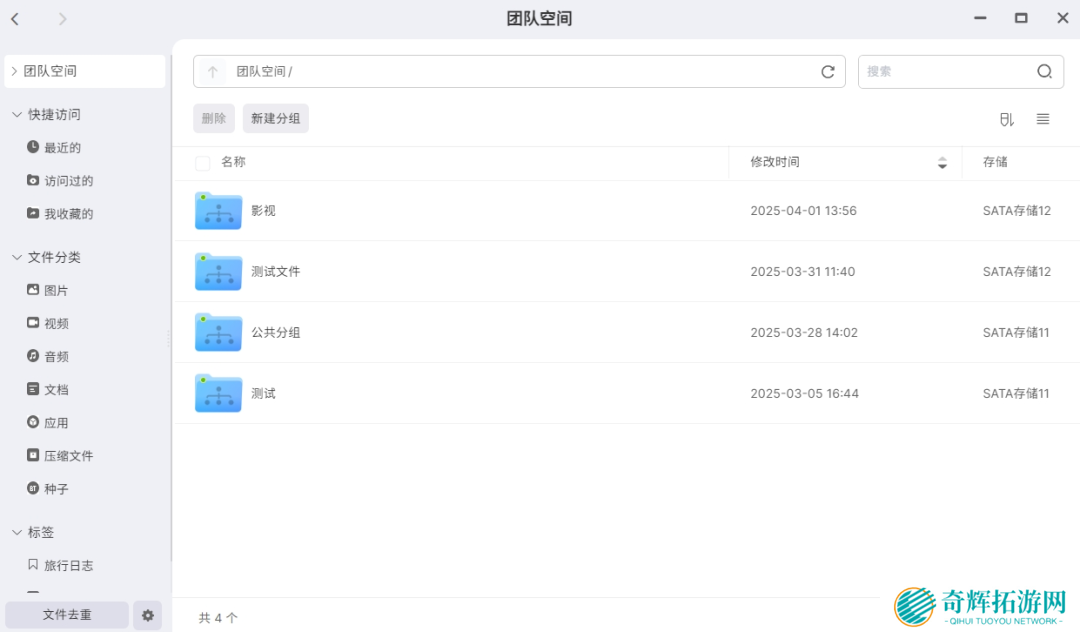This screenshot has width=1080, height=632.
Task: Open the 影视 team folder icon
Action: [x=218, y=211]
